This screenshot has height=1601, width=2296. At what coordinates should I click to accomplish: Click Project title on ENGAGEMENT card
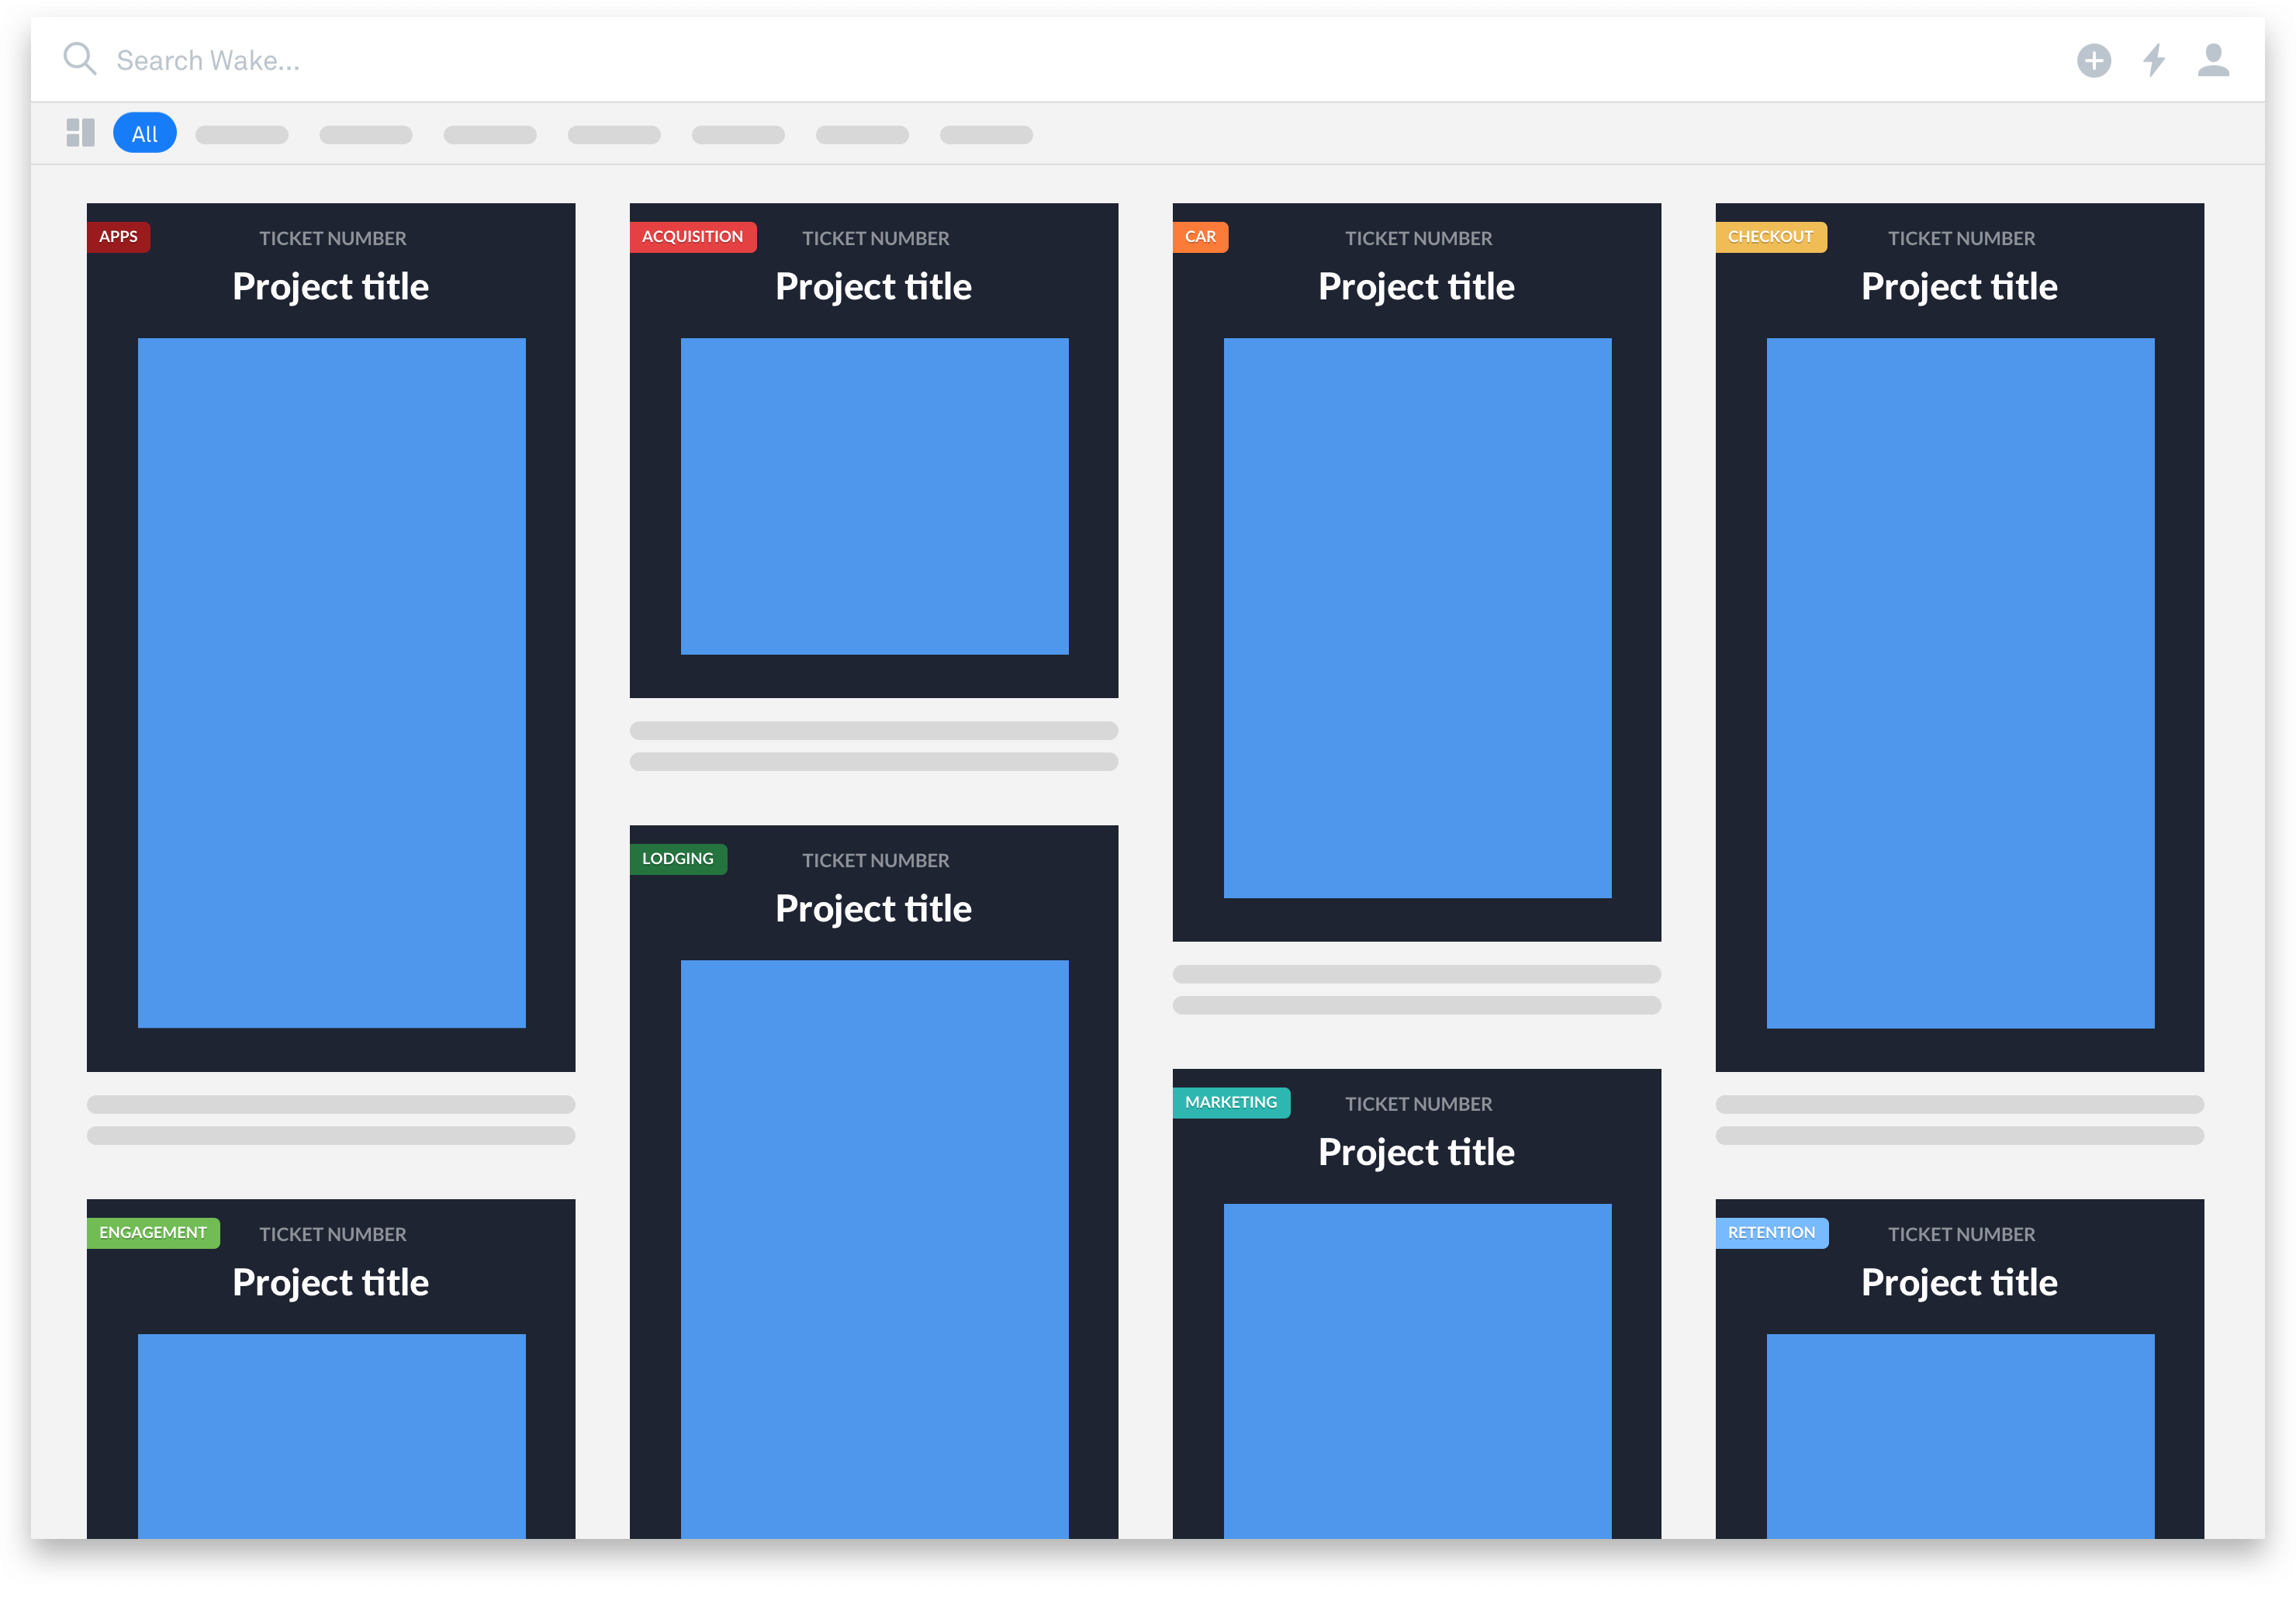tap(331, 1284)
